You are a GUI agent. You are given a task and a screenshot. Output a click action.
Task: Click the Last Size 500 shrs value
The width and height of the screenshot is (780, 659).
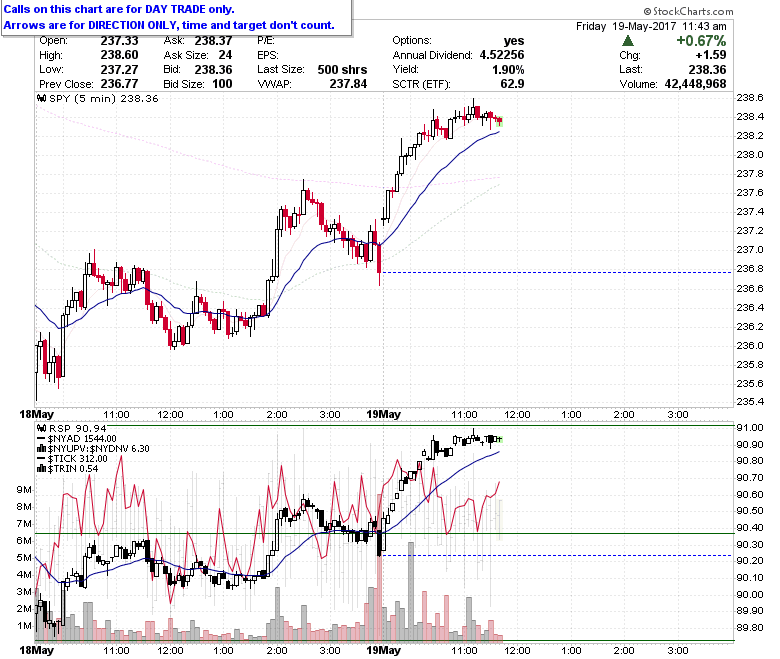[x=342, y=70]
